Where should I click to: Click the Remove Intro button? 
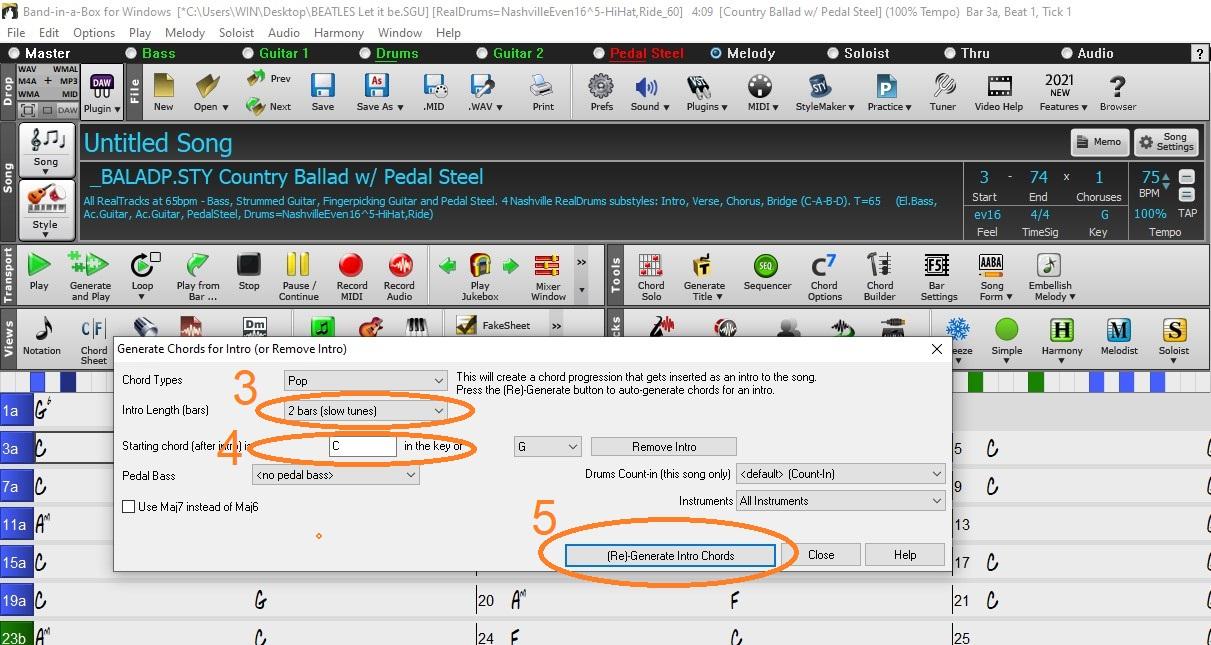[x=663, y=447]
